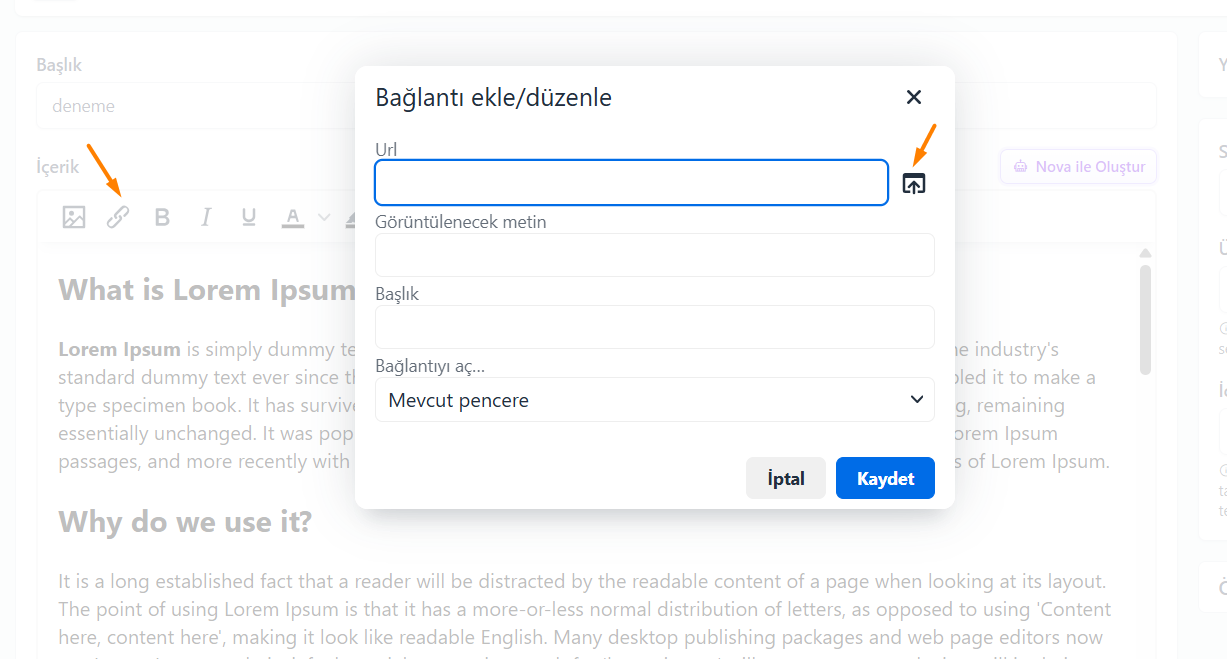Toggle underline formatting in editor toolbar
Screen dimensions: 1227x659
tap(249, 217)
